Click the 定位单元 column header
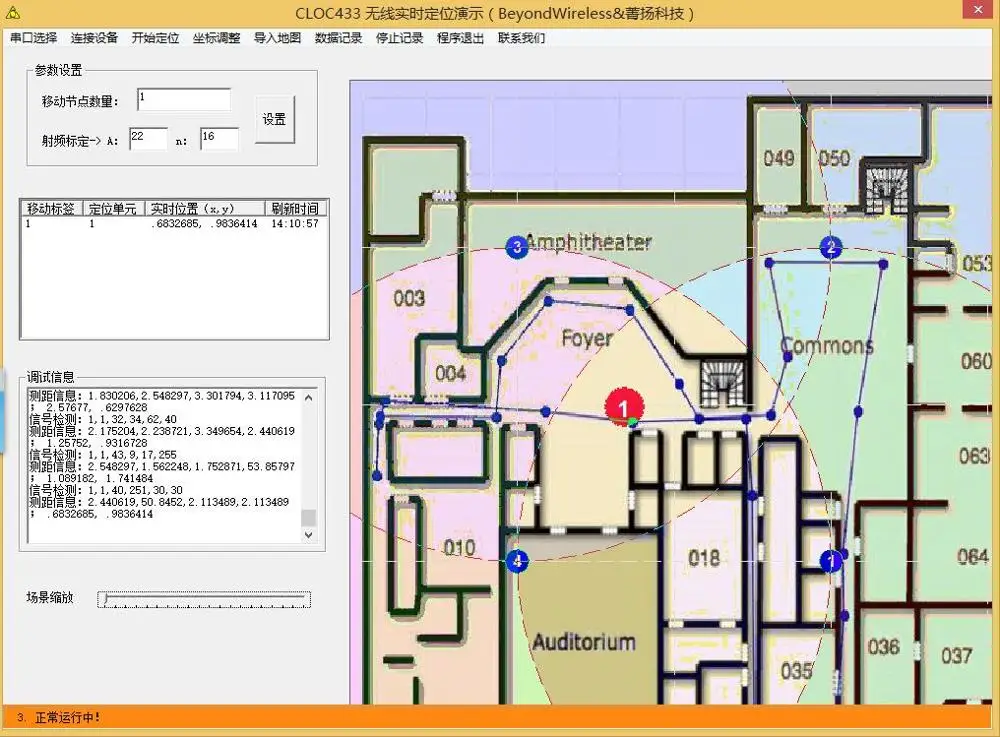The height and width of the screenshot is (737, 1000). click(x=112, y=208)
